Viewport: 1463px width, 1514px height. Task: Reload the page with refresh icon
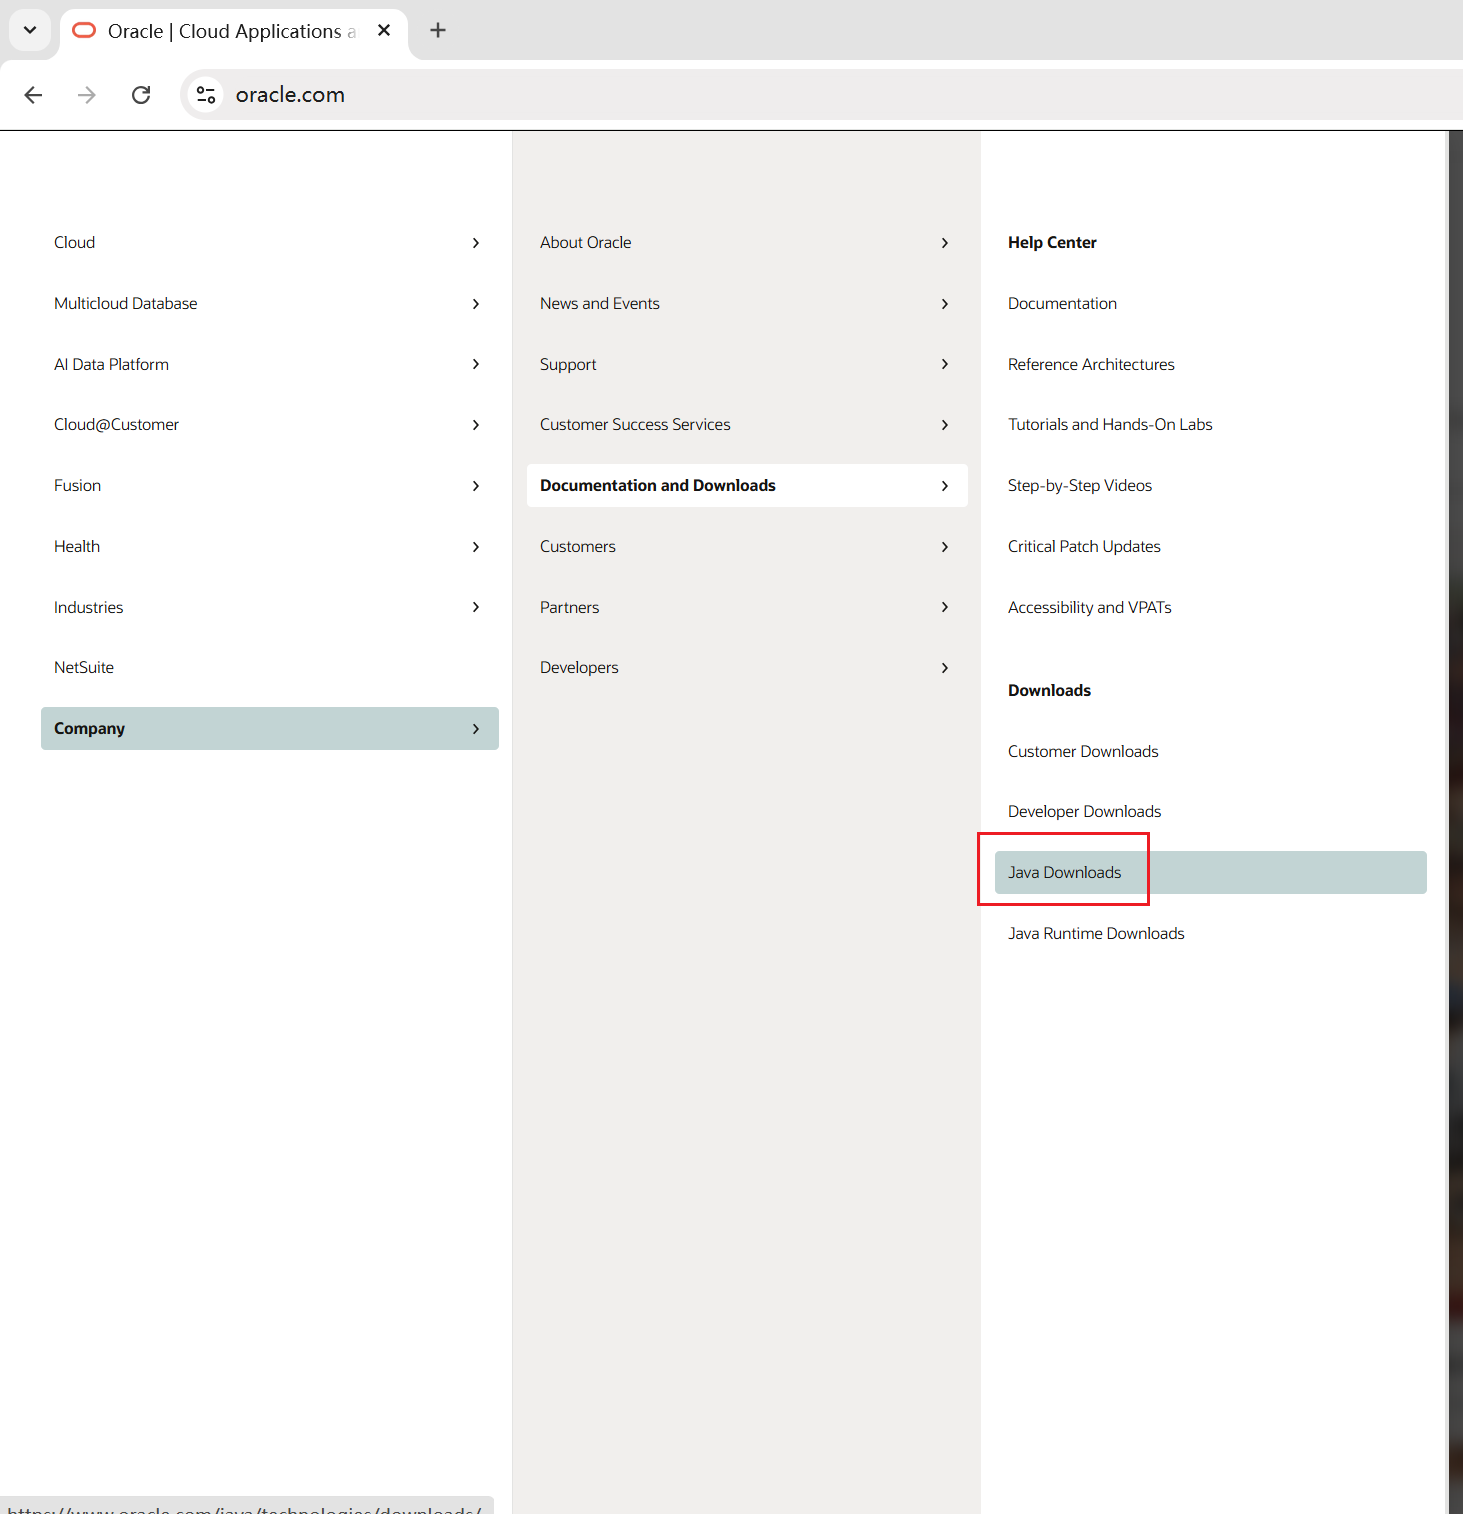click(141, 95)
